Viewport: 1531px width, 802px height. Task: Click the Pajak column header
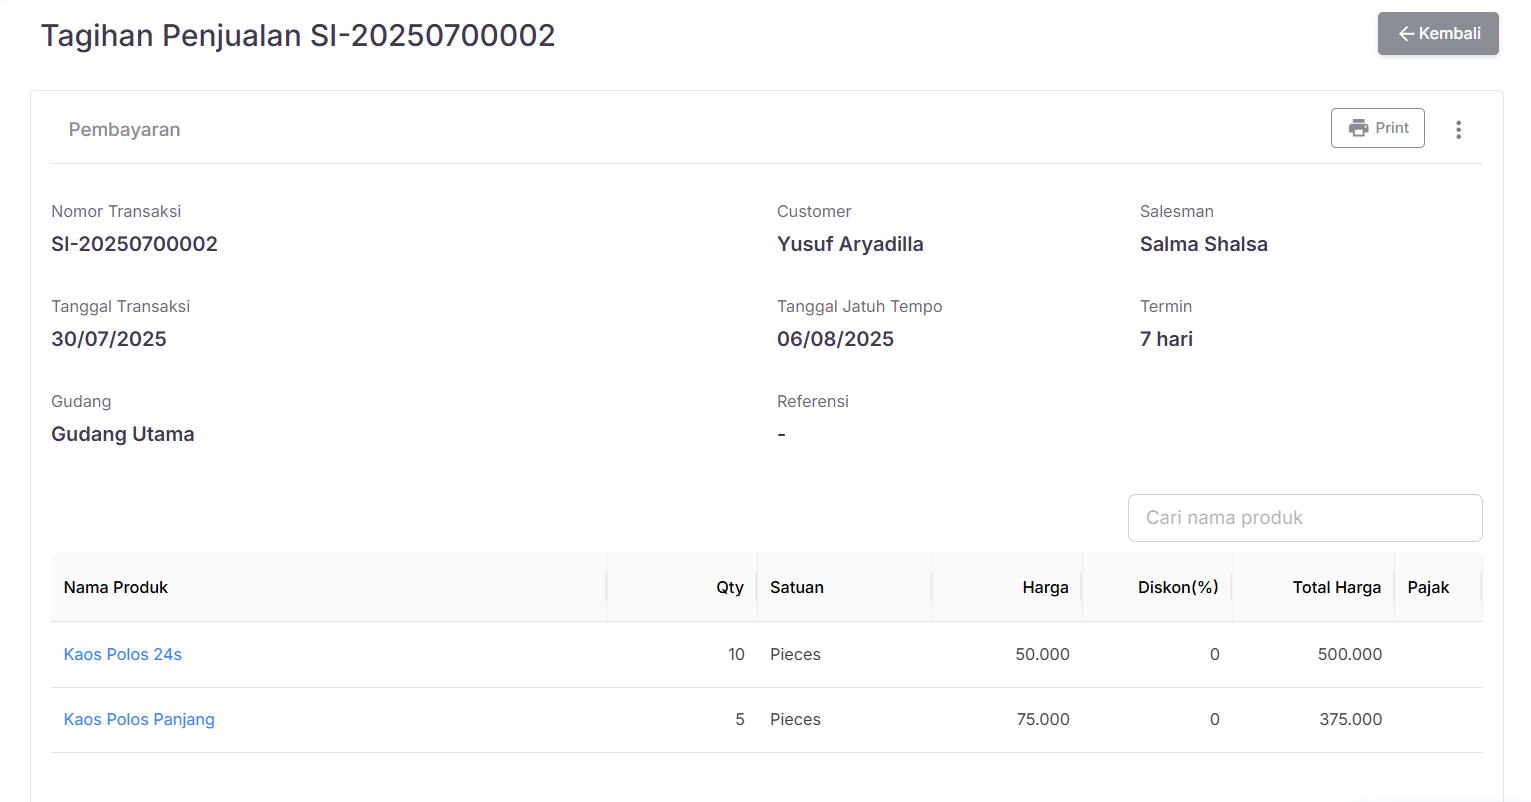click(x=1428, y=587)
